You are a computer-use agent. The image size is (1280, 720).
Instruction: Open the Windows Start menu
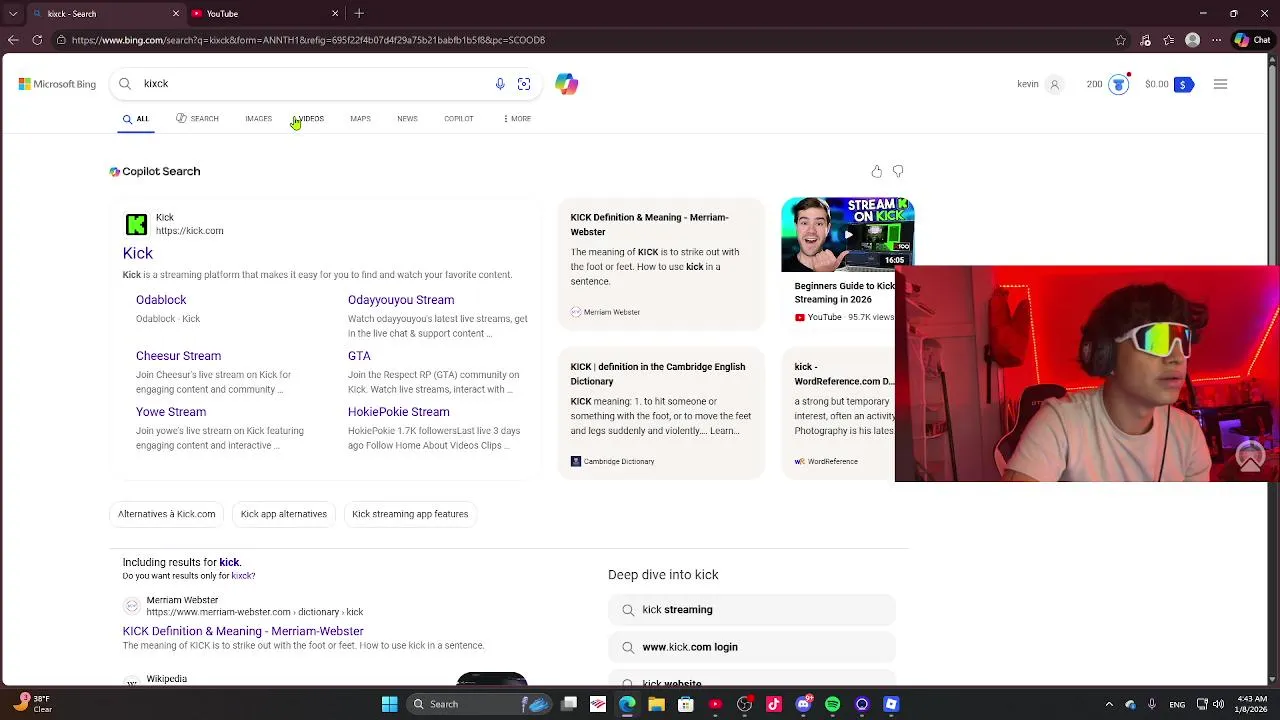389,704
